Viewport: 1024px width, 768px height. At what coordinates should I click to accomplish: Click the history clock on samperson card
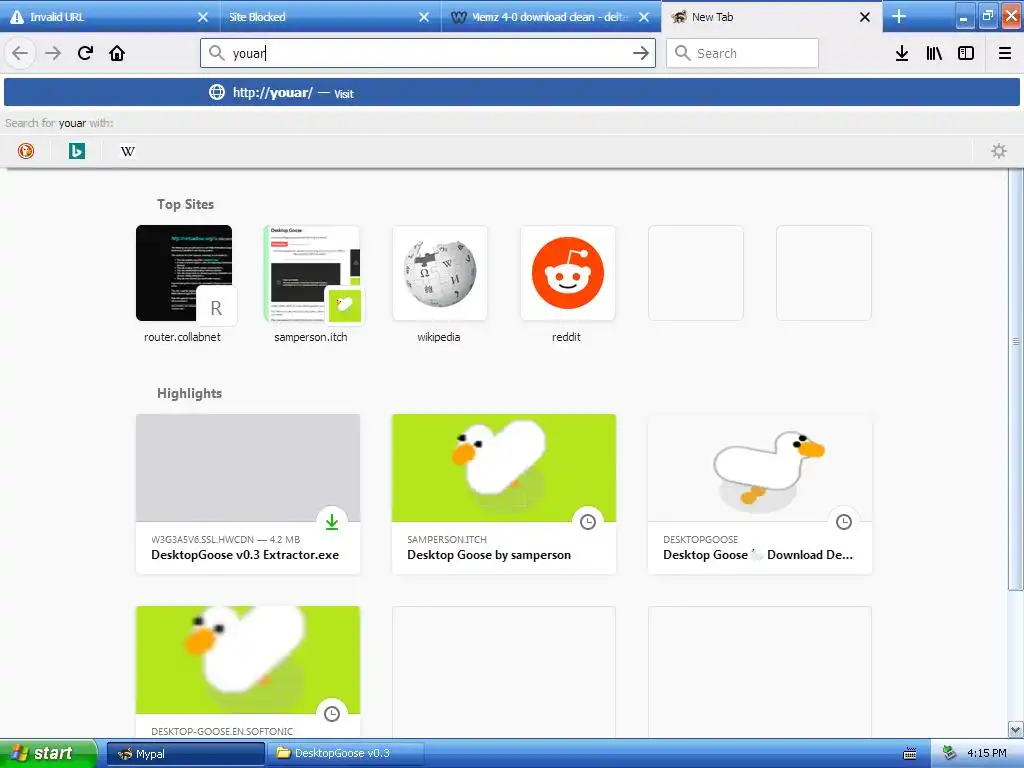pos(588,522)
